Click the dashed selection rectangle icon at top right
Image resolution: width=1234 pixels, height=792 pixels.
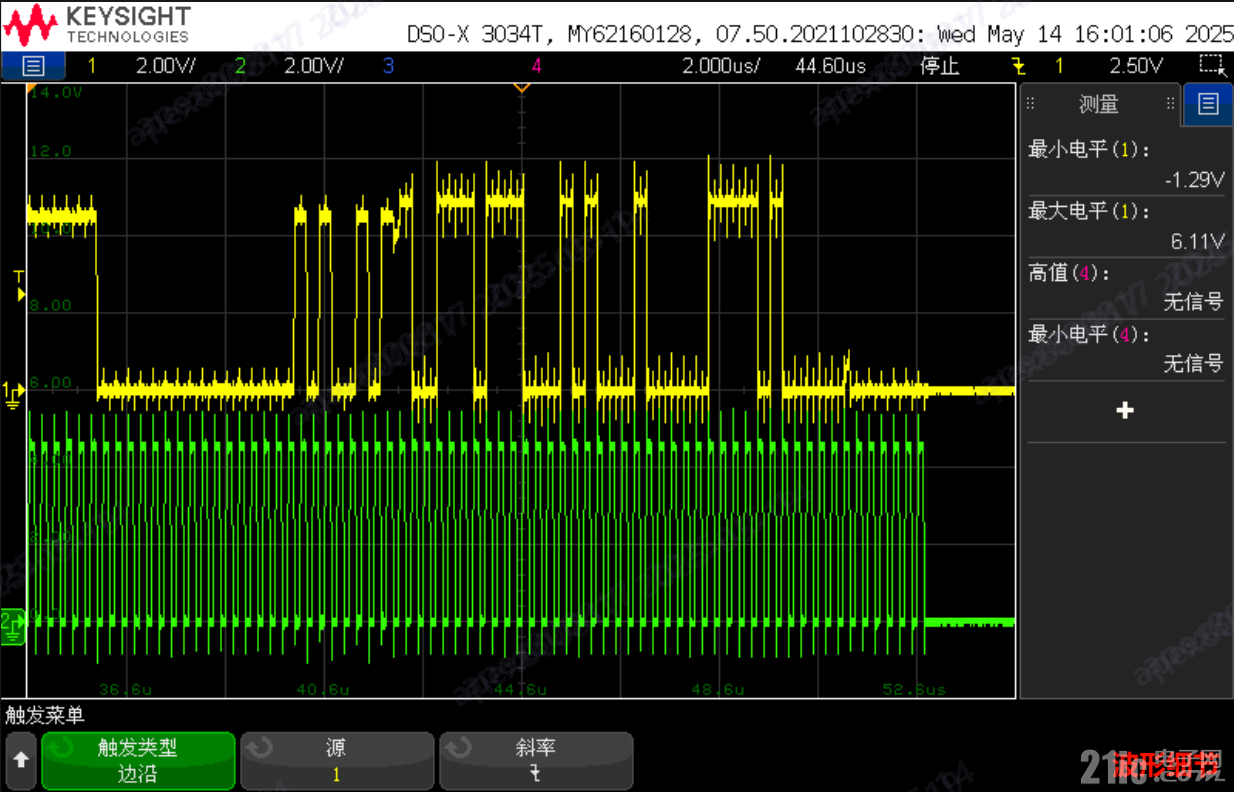pos(1212,66)
